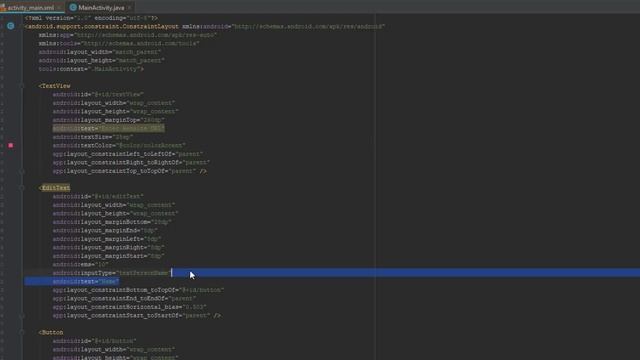
Task: Click the layout_constraintBottom_toTopOf line
Action: (138, 290)
